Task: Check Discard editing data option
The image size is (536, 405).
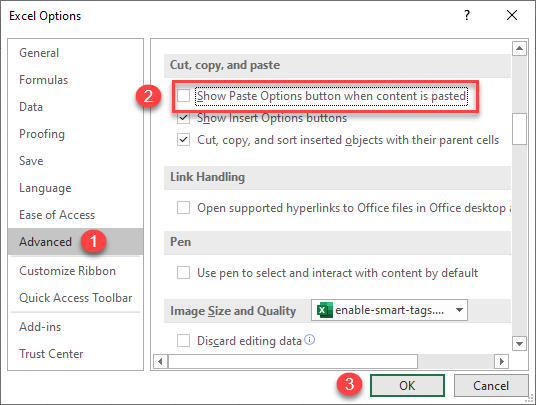Action: click(184, 340)
